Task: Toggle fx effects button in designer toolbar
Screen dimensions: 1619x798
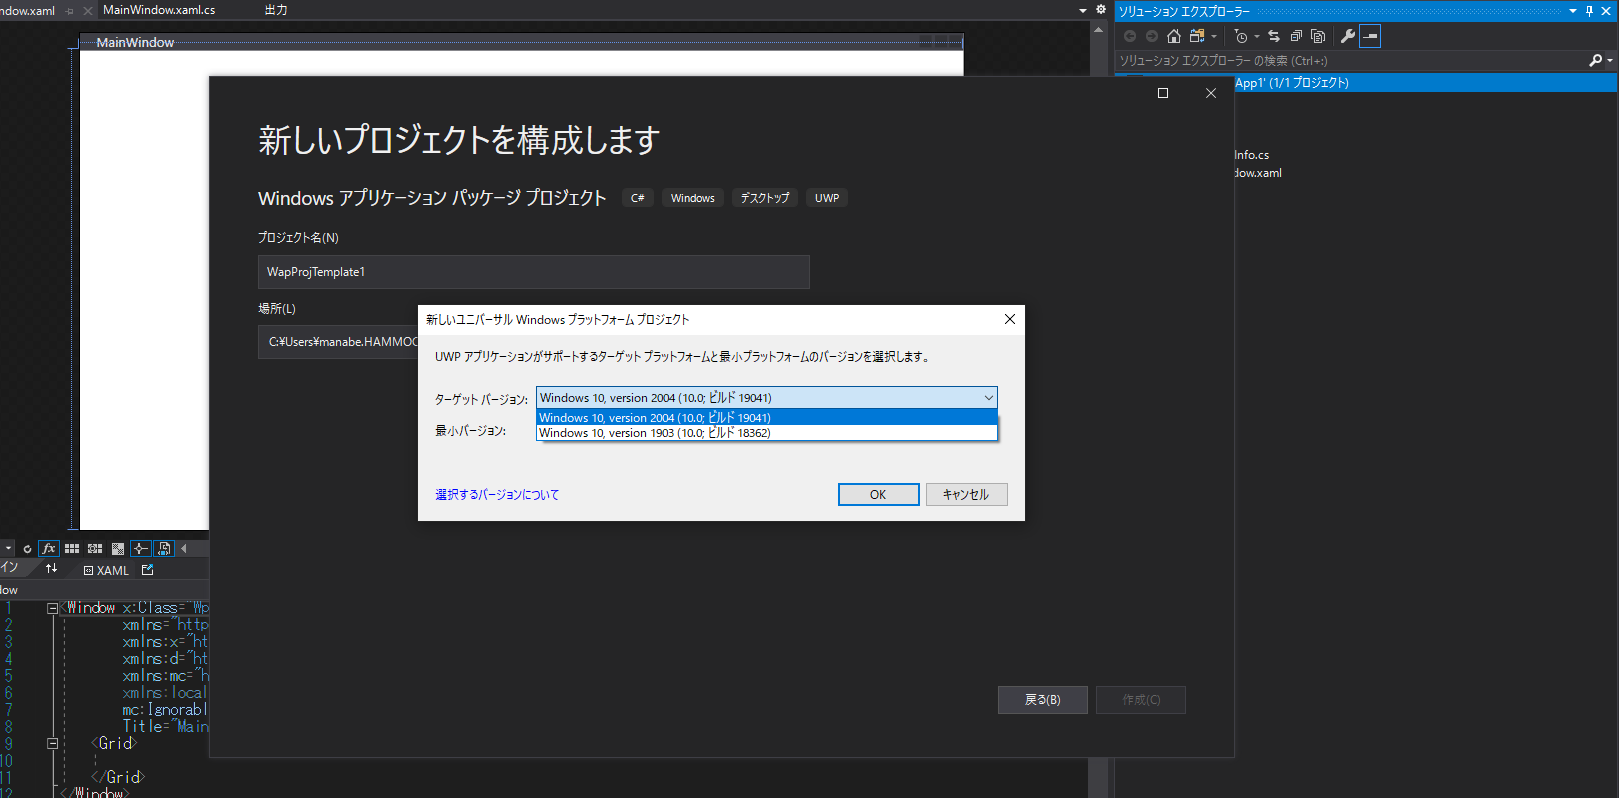Action: (48, 548)
